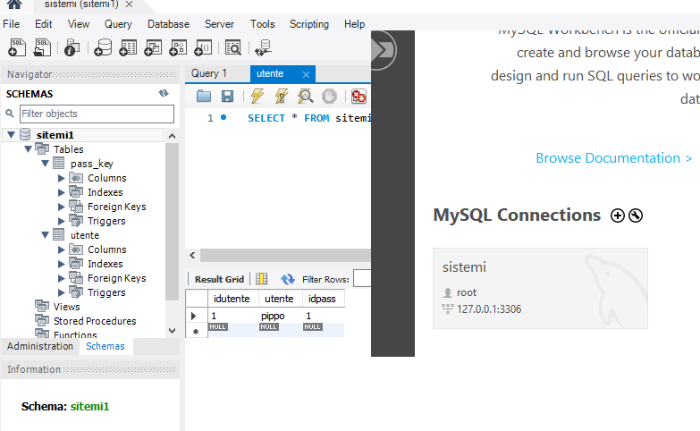Open the Scripting menu
Screen dimensions: 700x431
point(309,24)
